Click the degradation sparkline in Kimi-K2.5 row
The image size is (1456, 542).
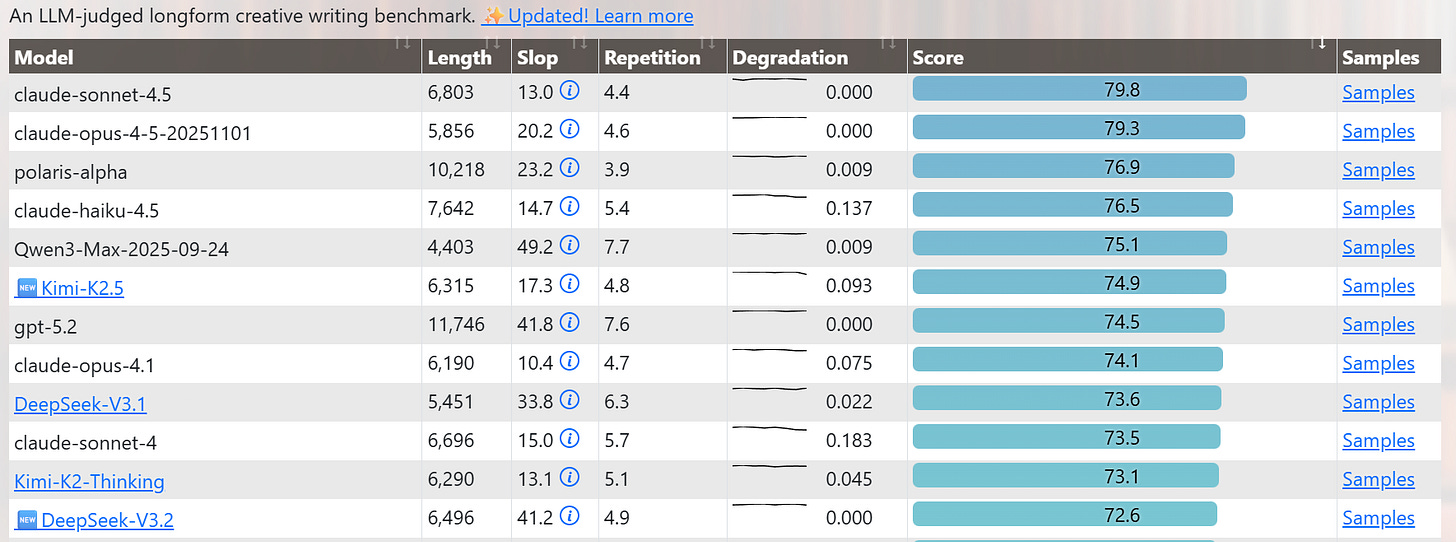coord(769,274)
